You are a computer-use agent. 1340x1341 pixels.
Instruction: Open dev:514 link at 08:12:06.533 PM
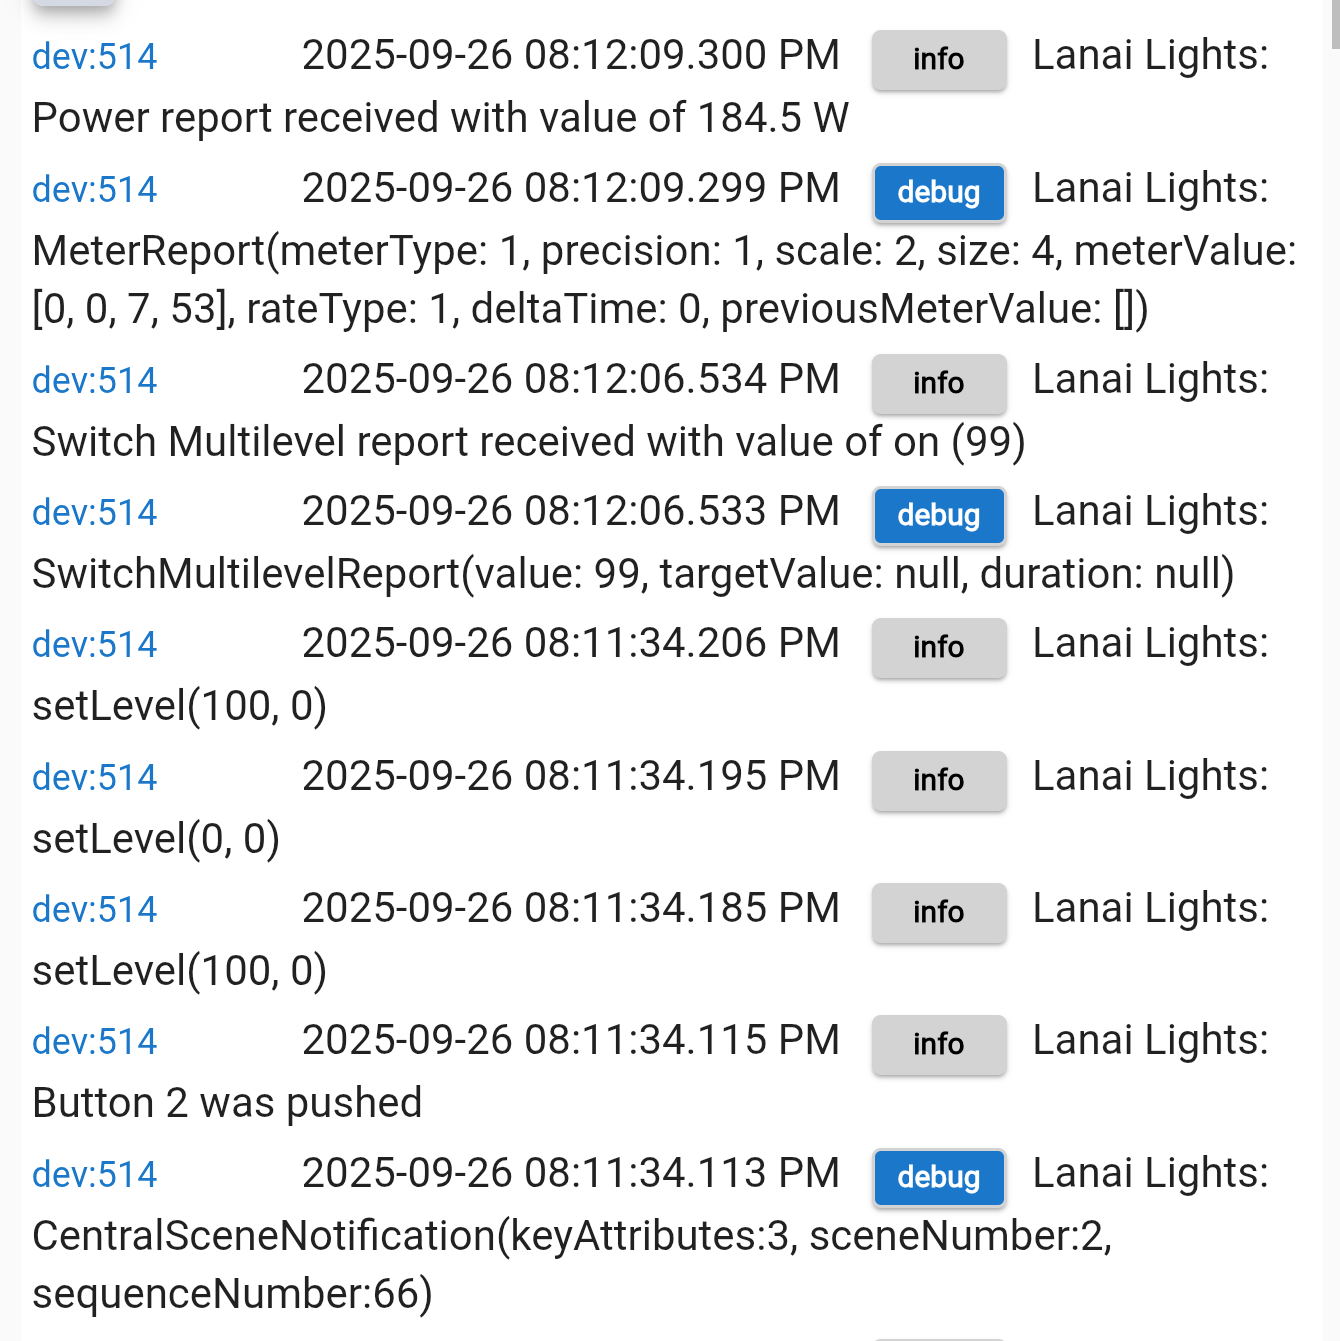(x=94, y=513)
